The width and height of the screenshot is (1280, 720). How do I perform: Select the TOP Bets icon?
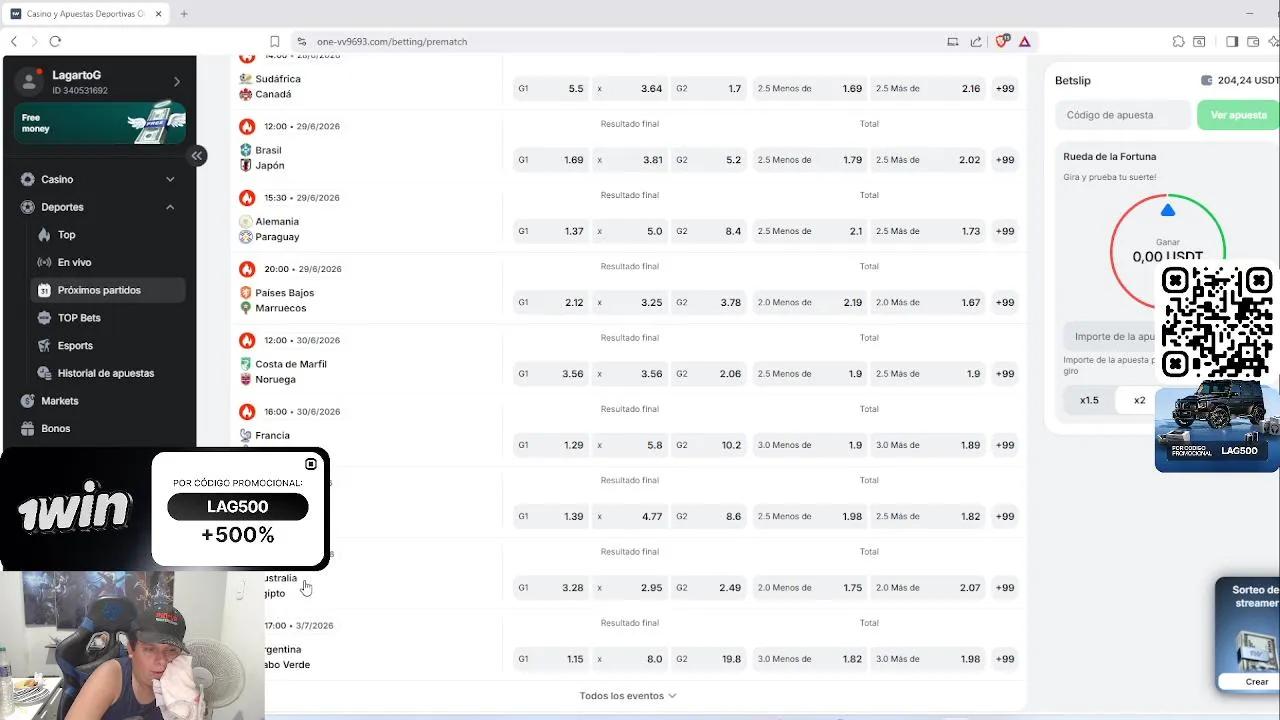[44, 318]
